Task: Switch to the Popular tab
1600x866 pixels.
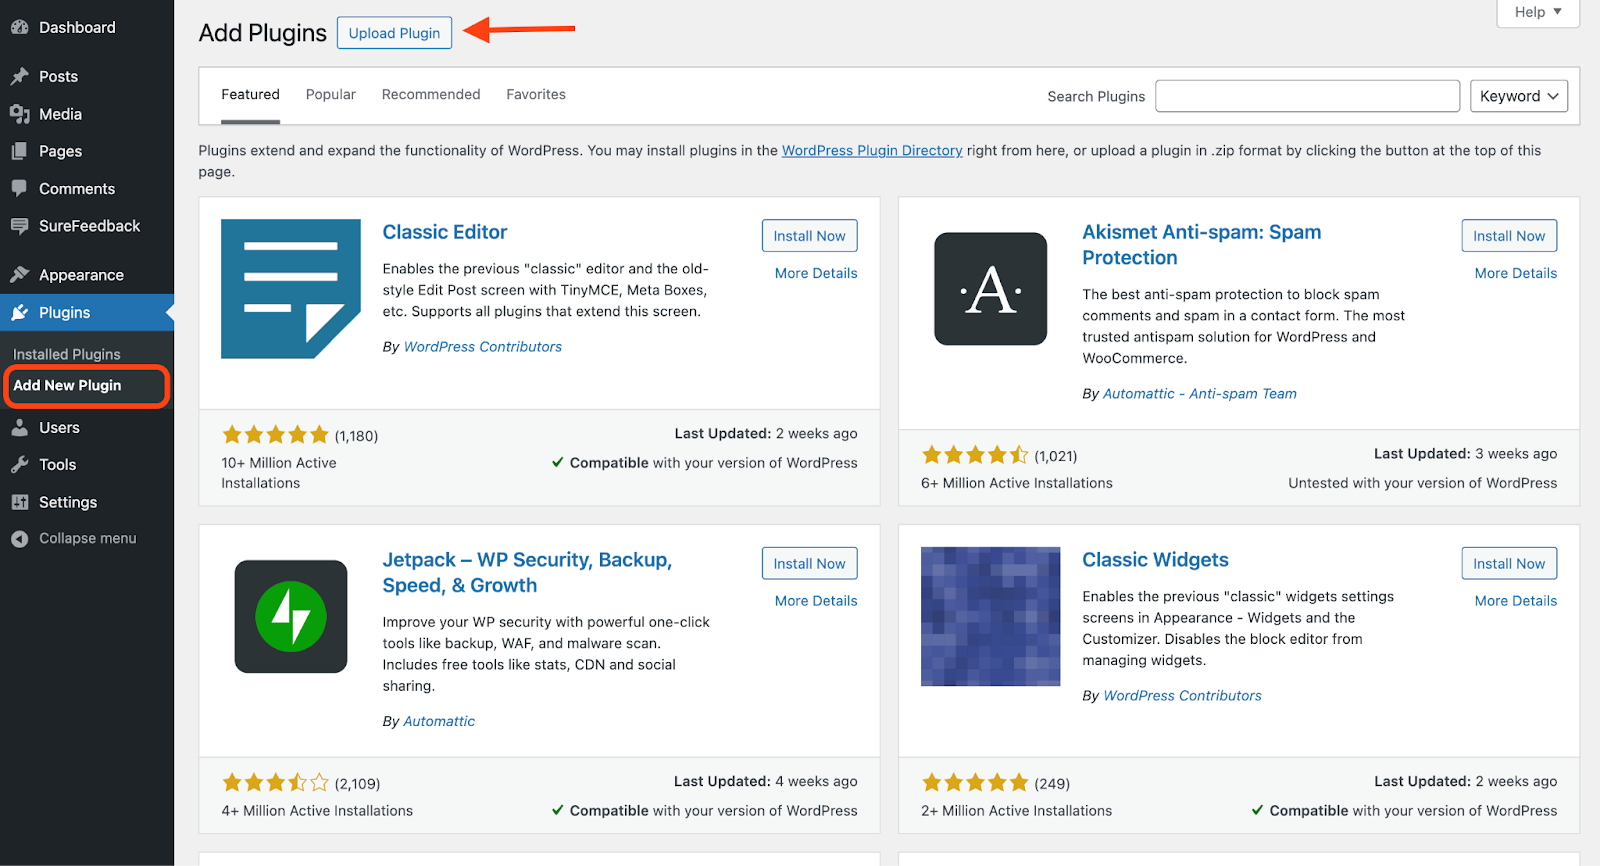Action: (331, 94)
